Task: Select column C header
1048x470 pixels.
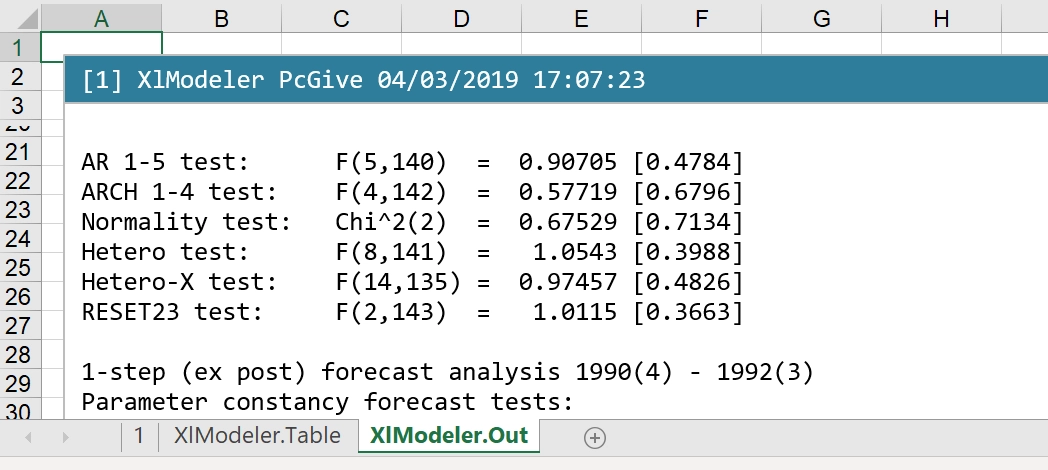Action: (341, 19)
